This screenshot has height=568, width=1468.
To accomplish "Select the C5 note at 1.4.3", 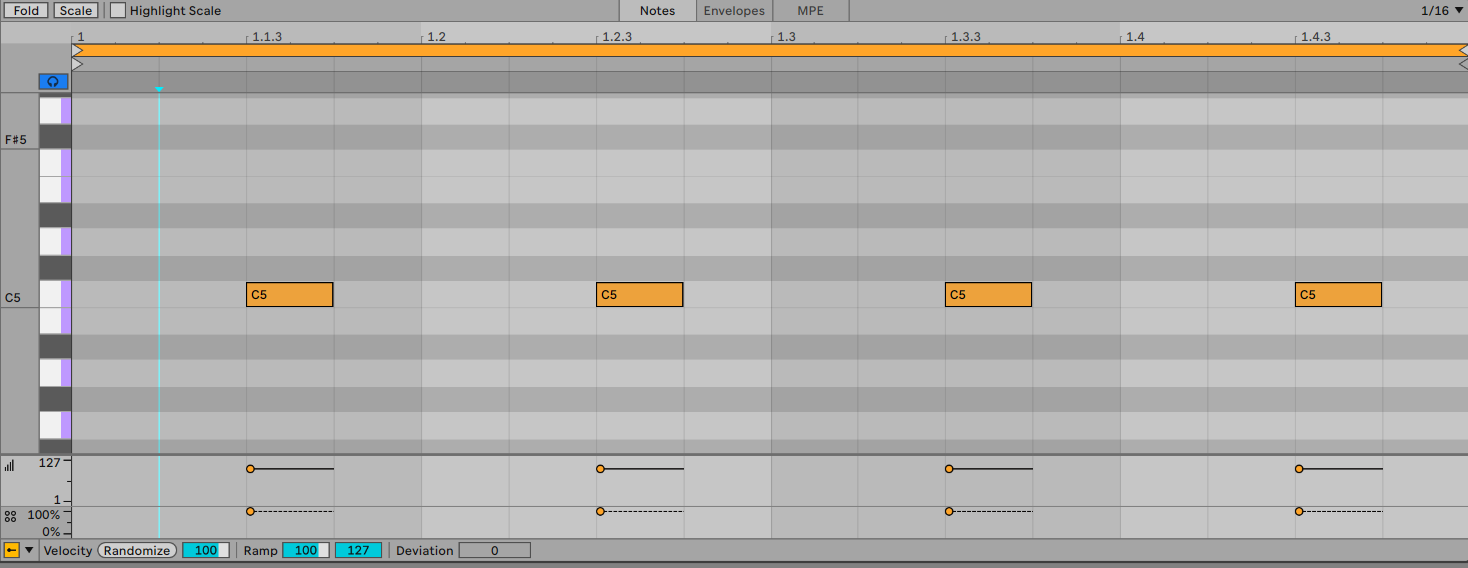I will 1338,294.
